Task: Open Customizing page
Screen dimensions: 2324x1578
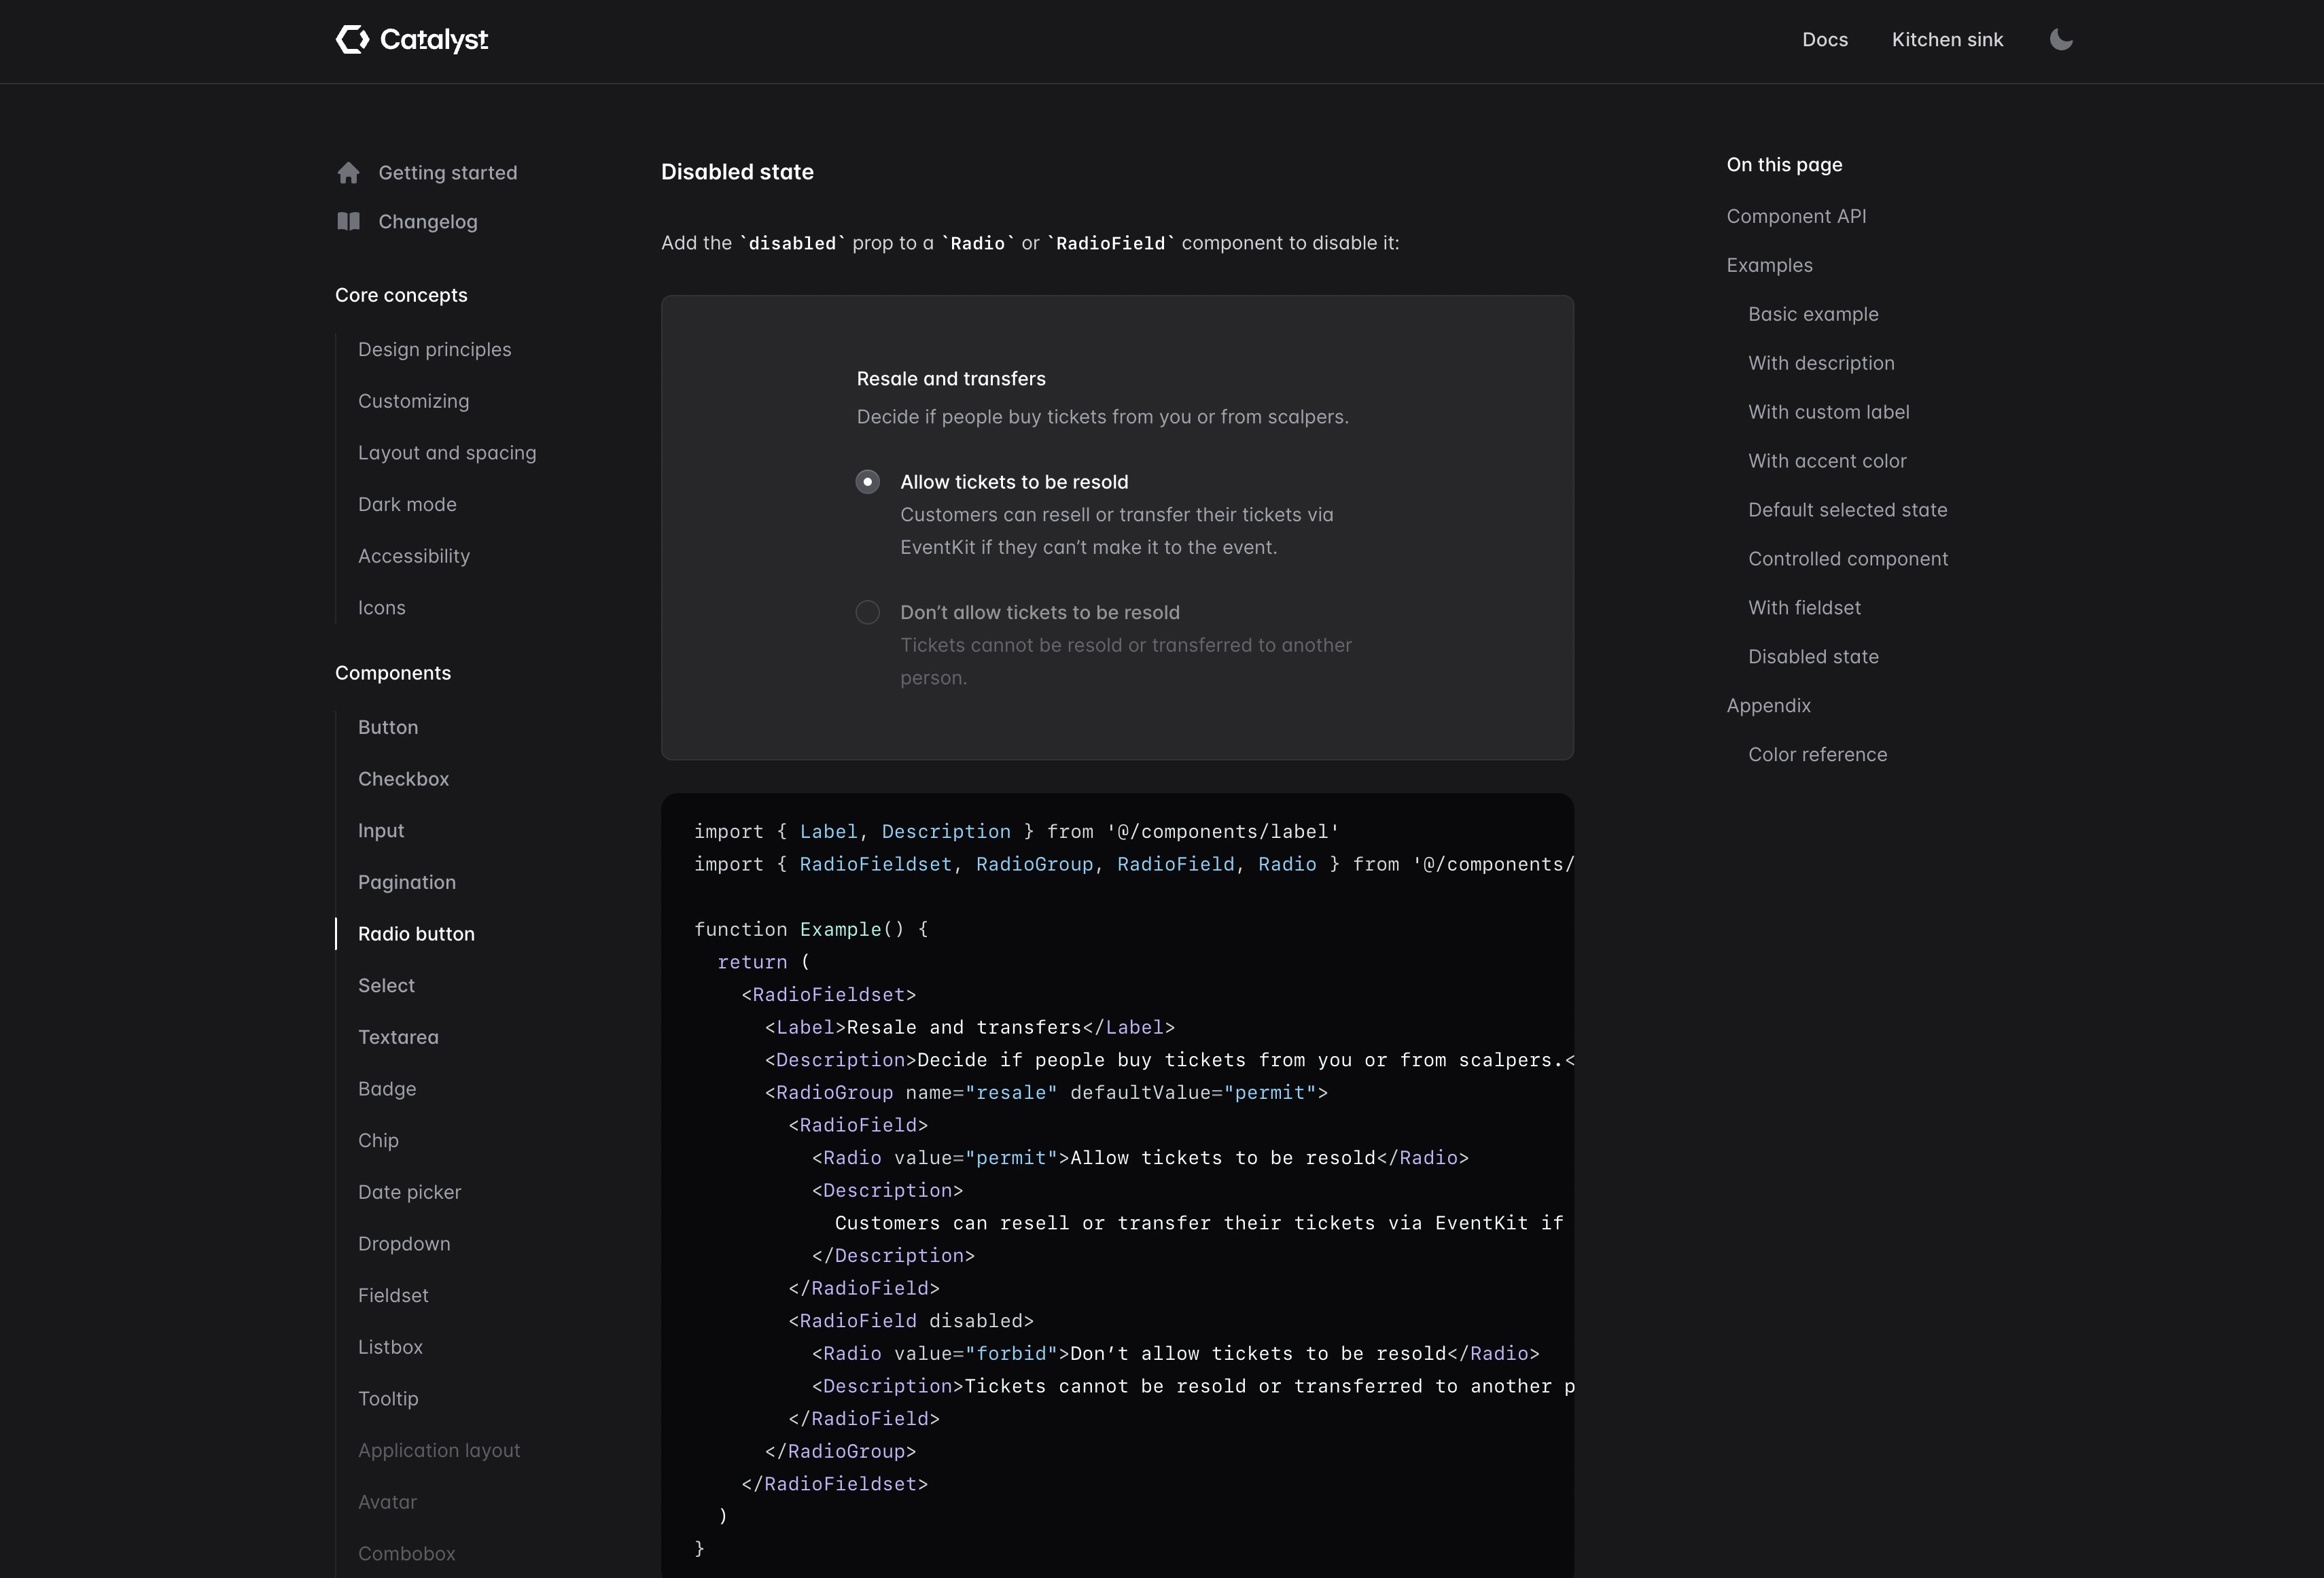Action: click(414, 401)
